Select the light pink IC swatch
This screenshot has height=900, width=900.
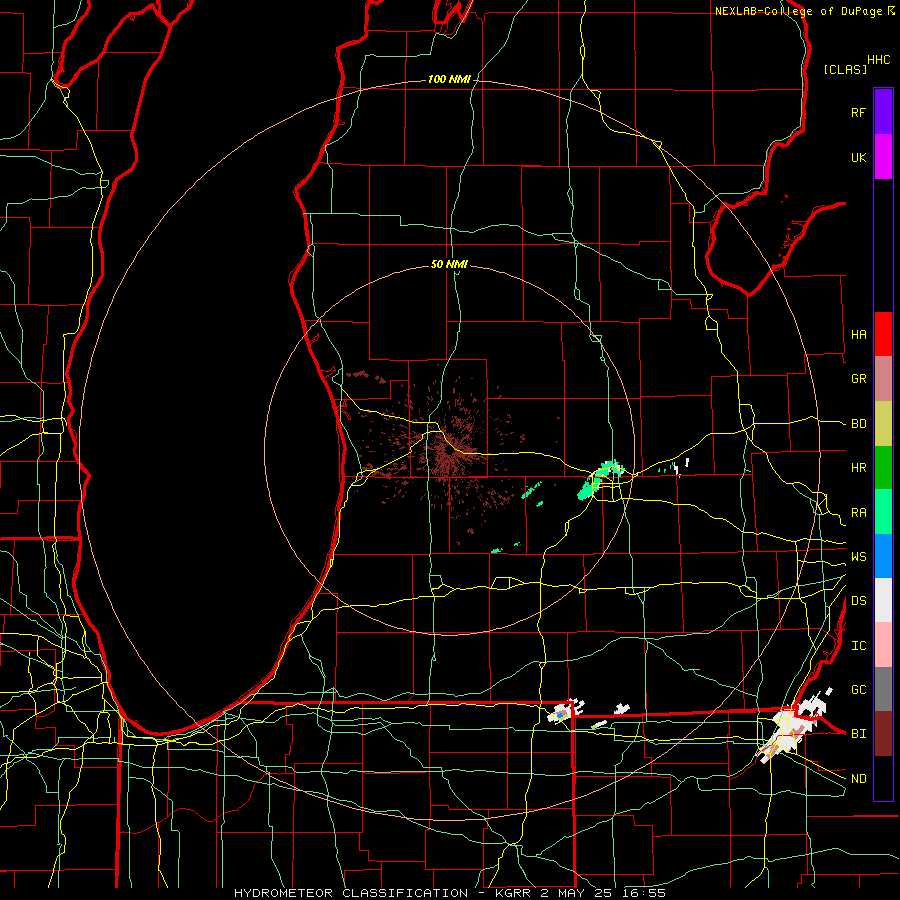883,645
